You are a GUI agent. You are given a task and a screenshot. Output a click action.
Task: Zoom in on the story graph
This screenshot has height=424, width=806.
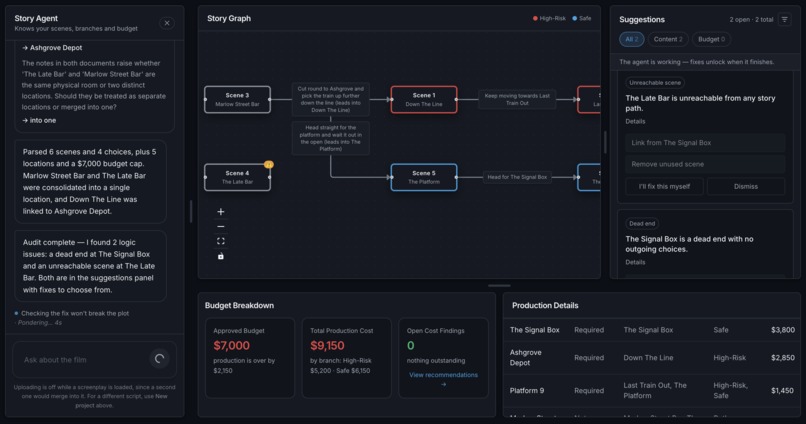click(x=221, y=212)
